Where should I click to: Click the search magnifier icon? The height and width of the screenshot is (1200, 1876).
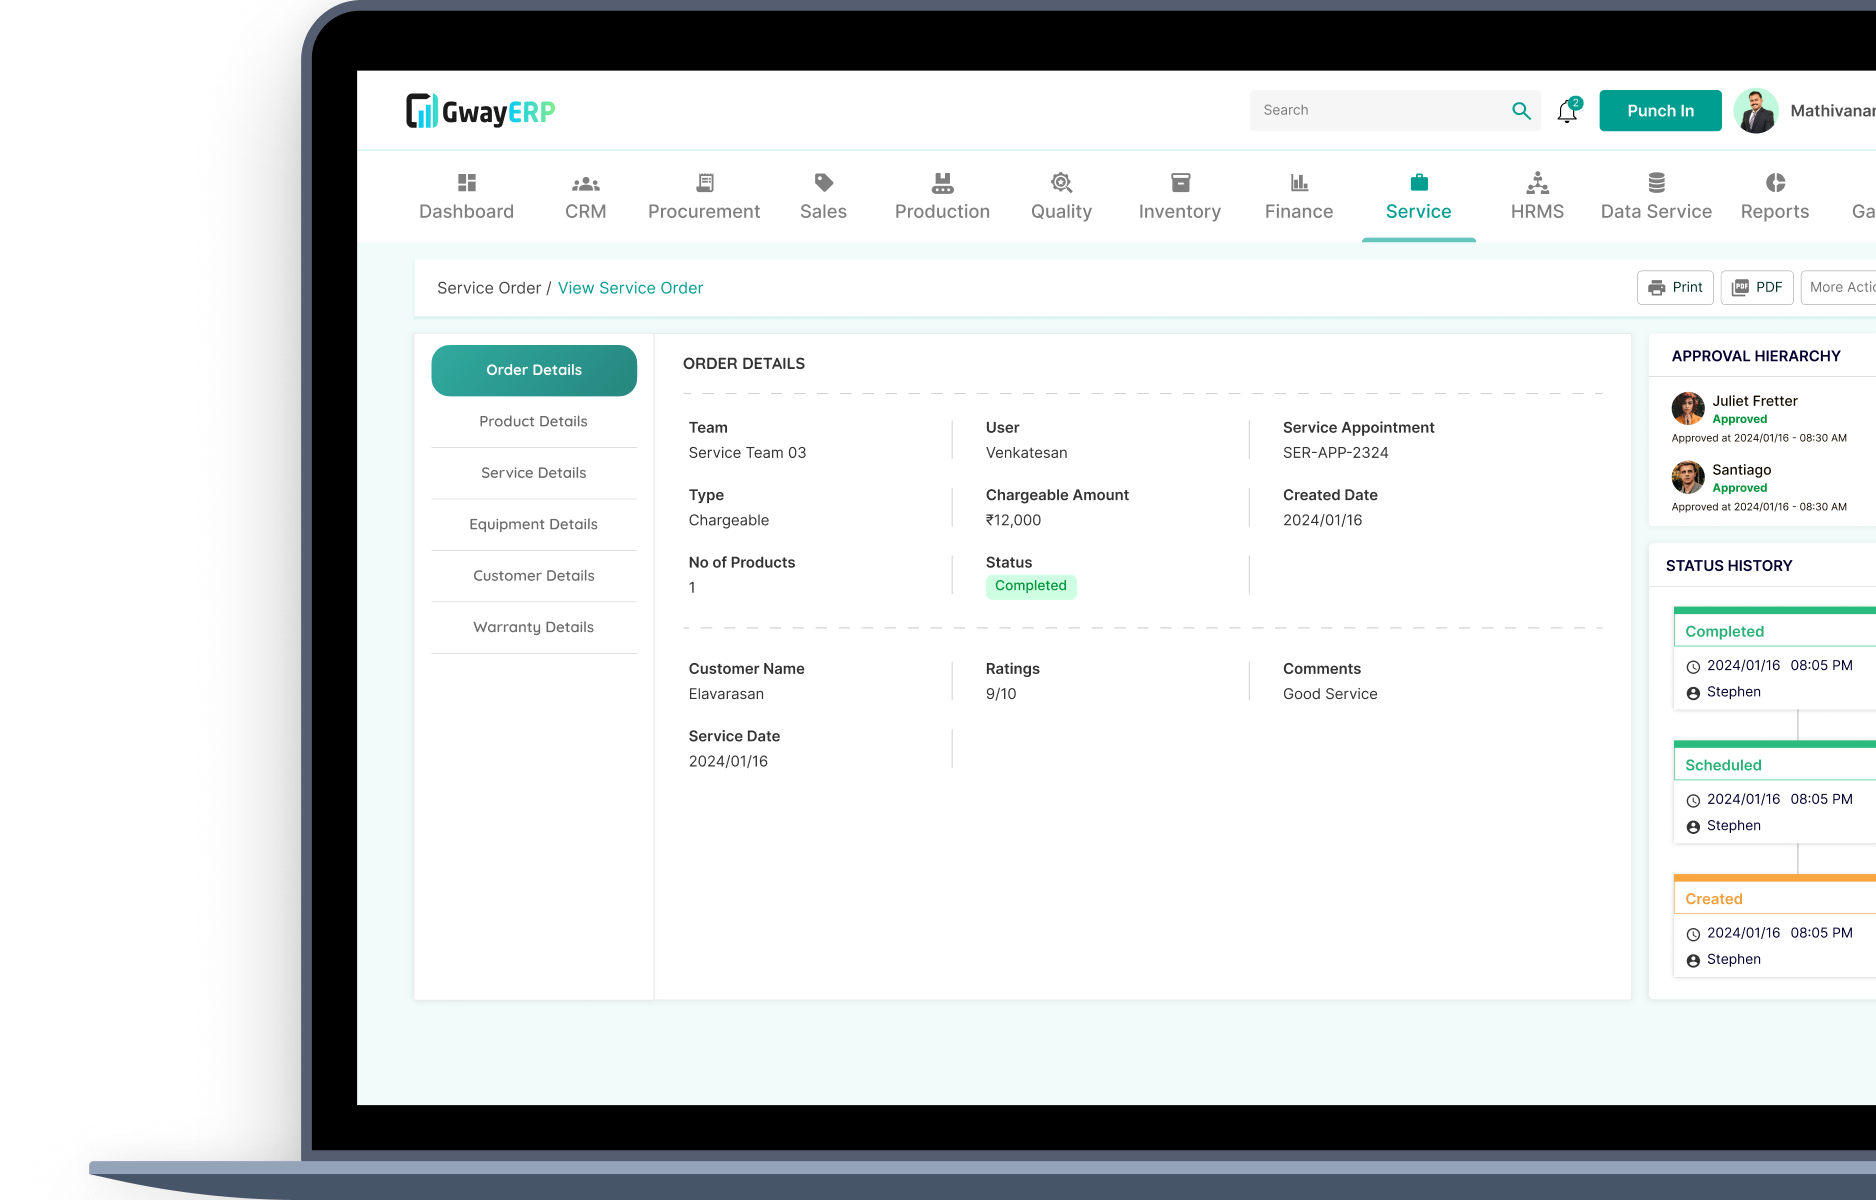[1521, 110]
